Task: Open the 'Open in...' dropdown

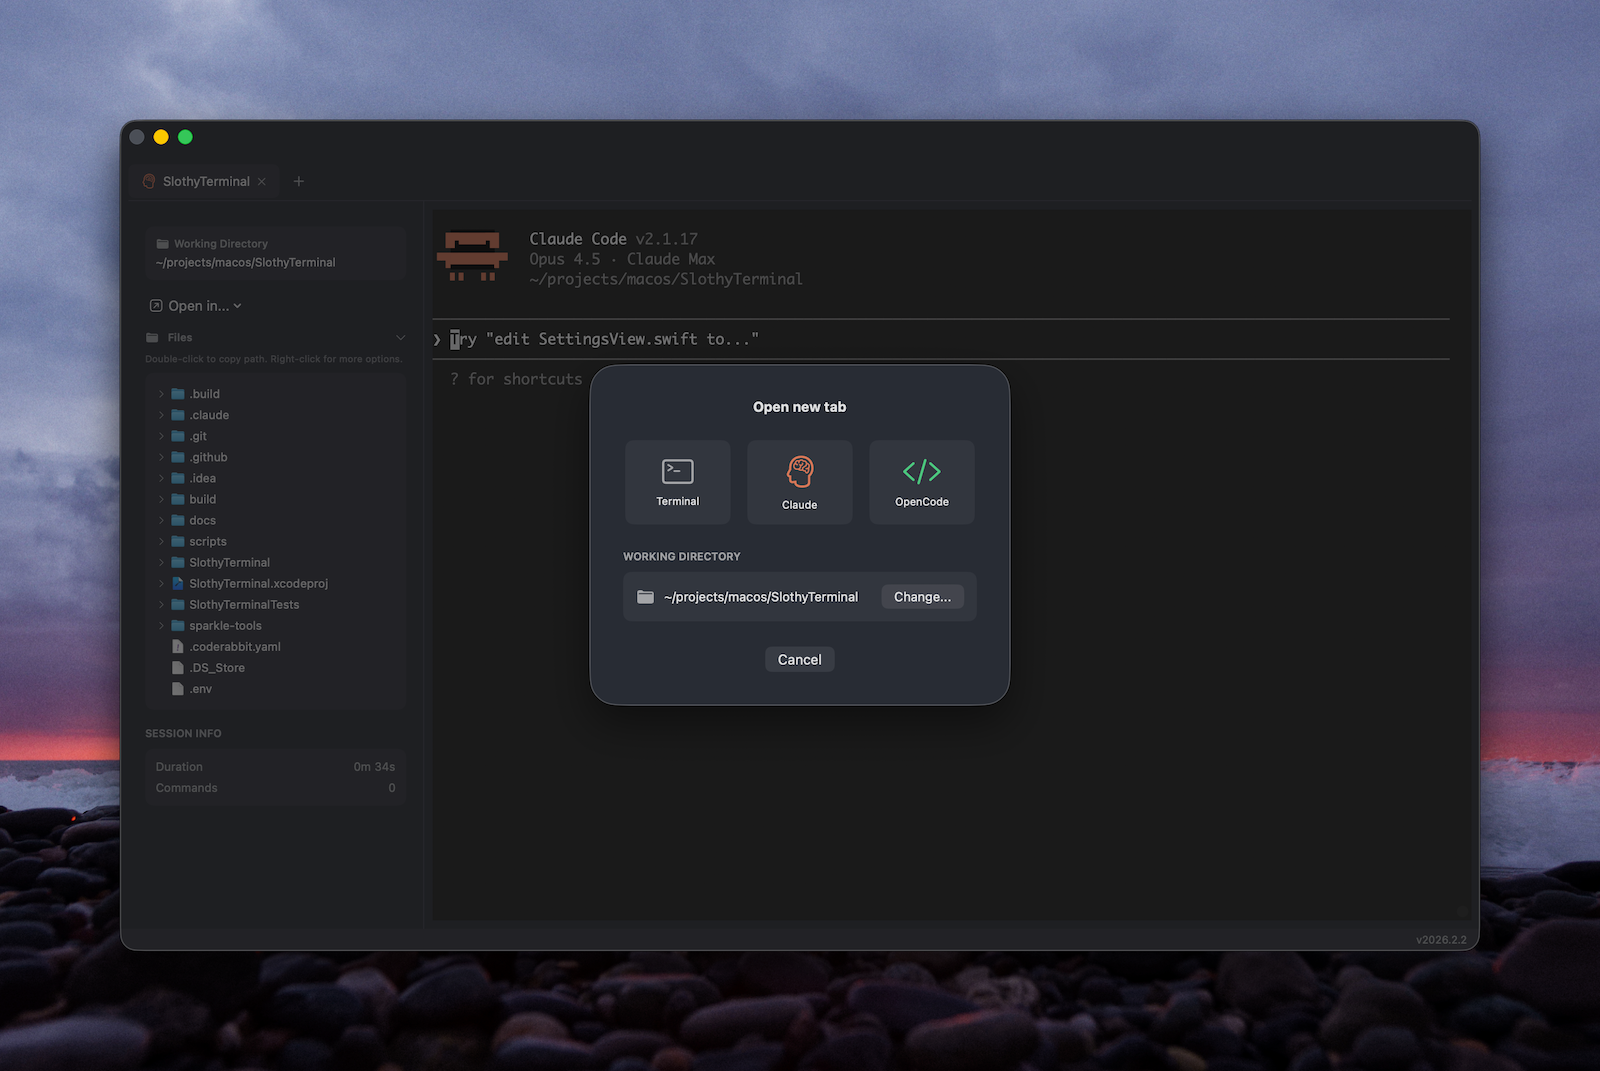Action: [196, 306]
